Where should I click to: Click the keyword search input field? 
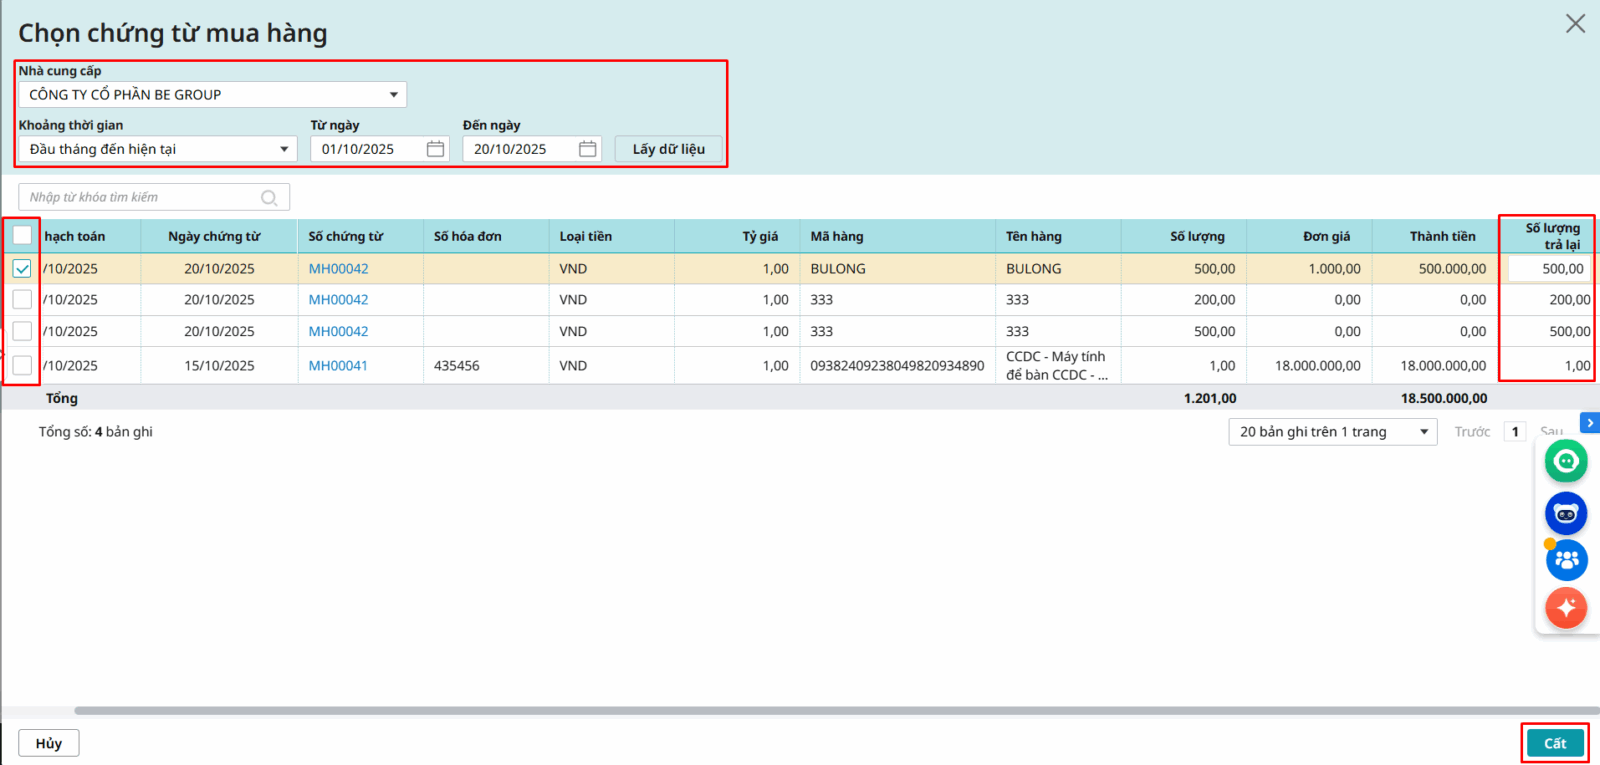tap(140, 198)
